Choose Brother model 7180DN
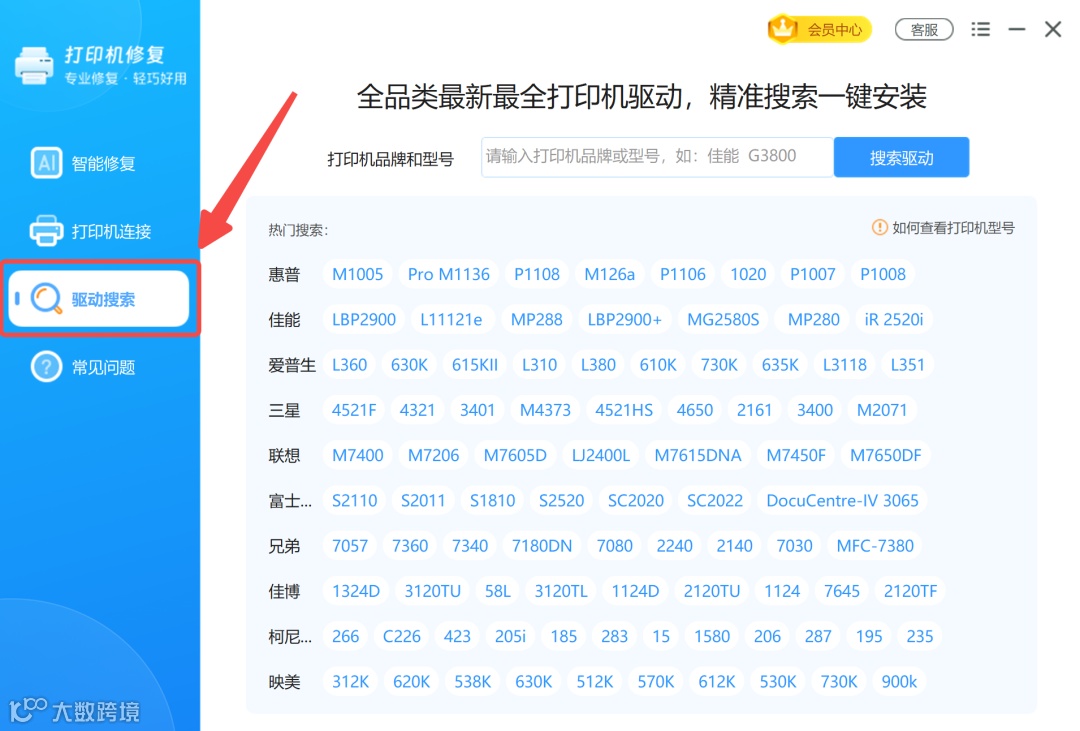The image size is (1080, 731). tap(542, 546)
